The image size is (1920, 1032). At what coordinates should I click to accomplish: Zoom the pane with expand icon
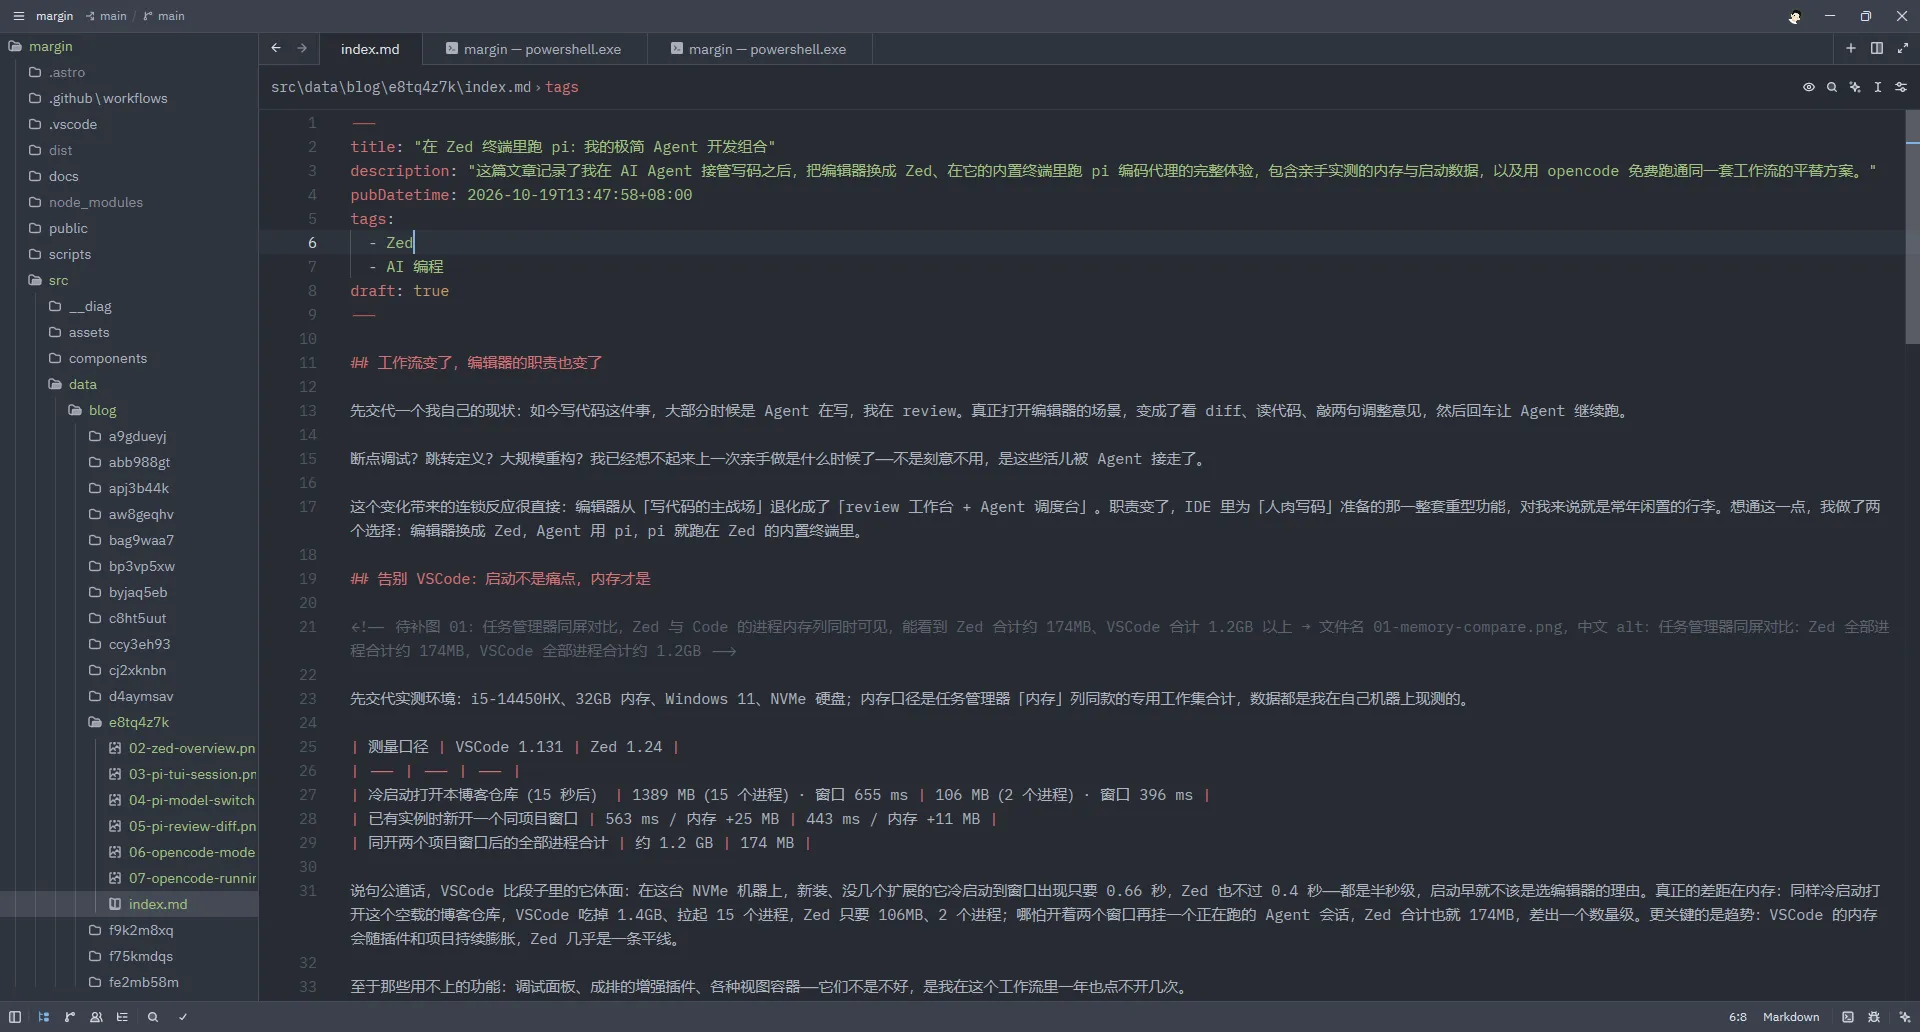(x=1903, y=48)
